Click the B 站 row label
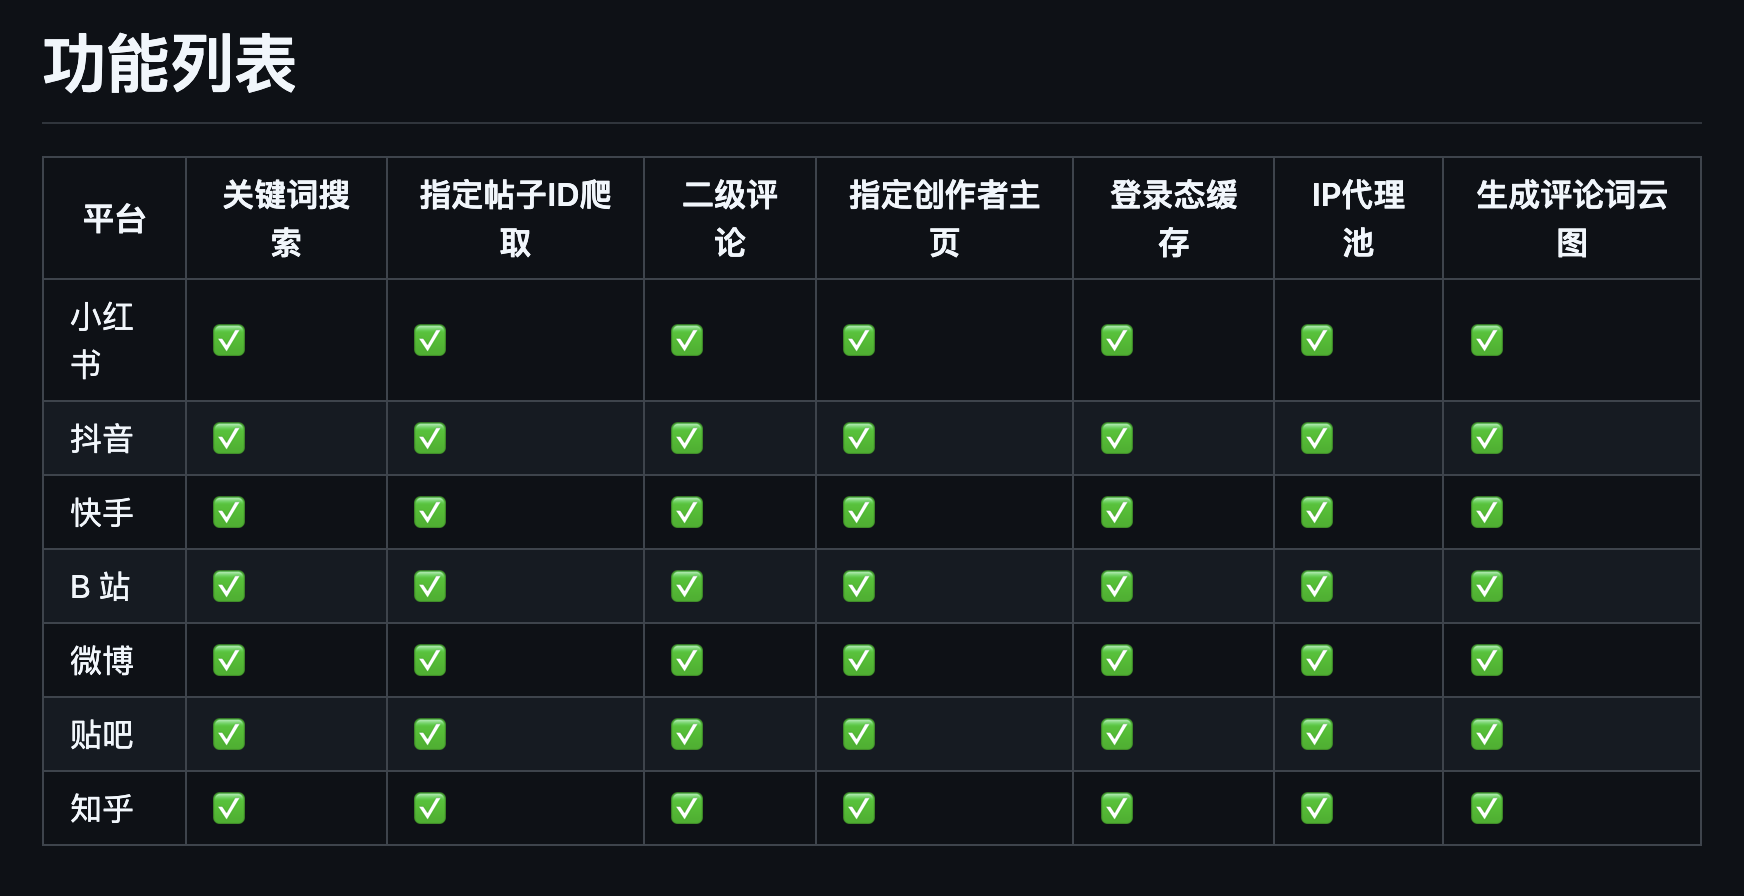 click(x=100, y=586)
